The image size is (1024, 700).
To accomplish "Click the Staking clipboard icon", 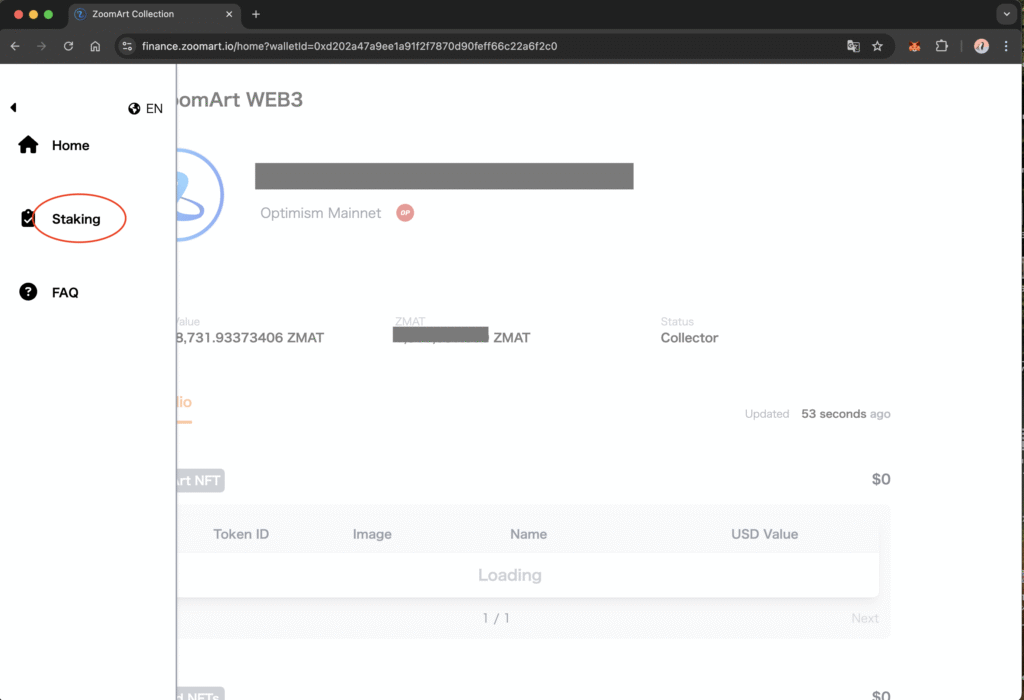I will coord(28,218).
